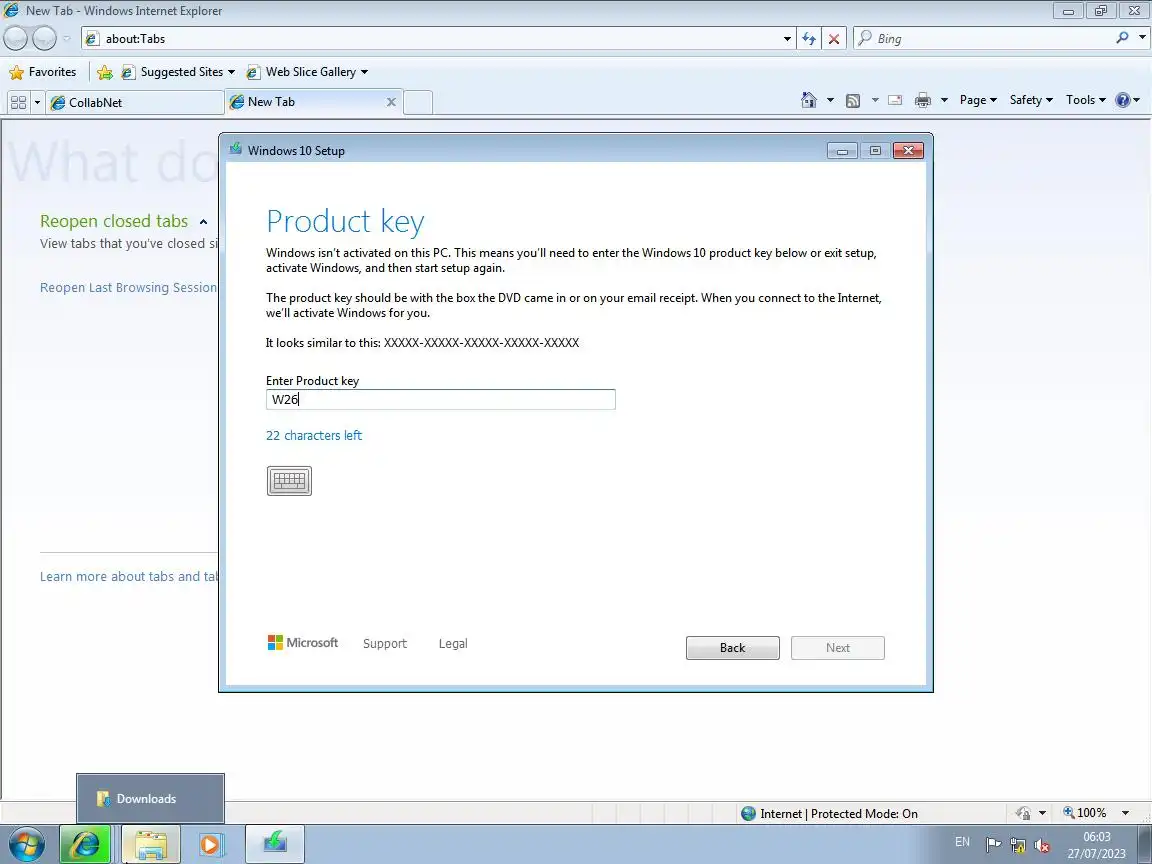This screenshot has height=864, width=1152.
Task: Click the Product key input field
Action: coord(440,400)
